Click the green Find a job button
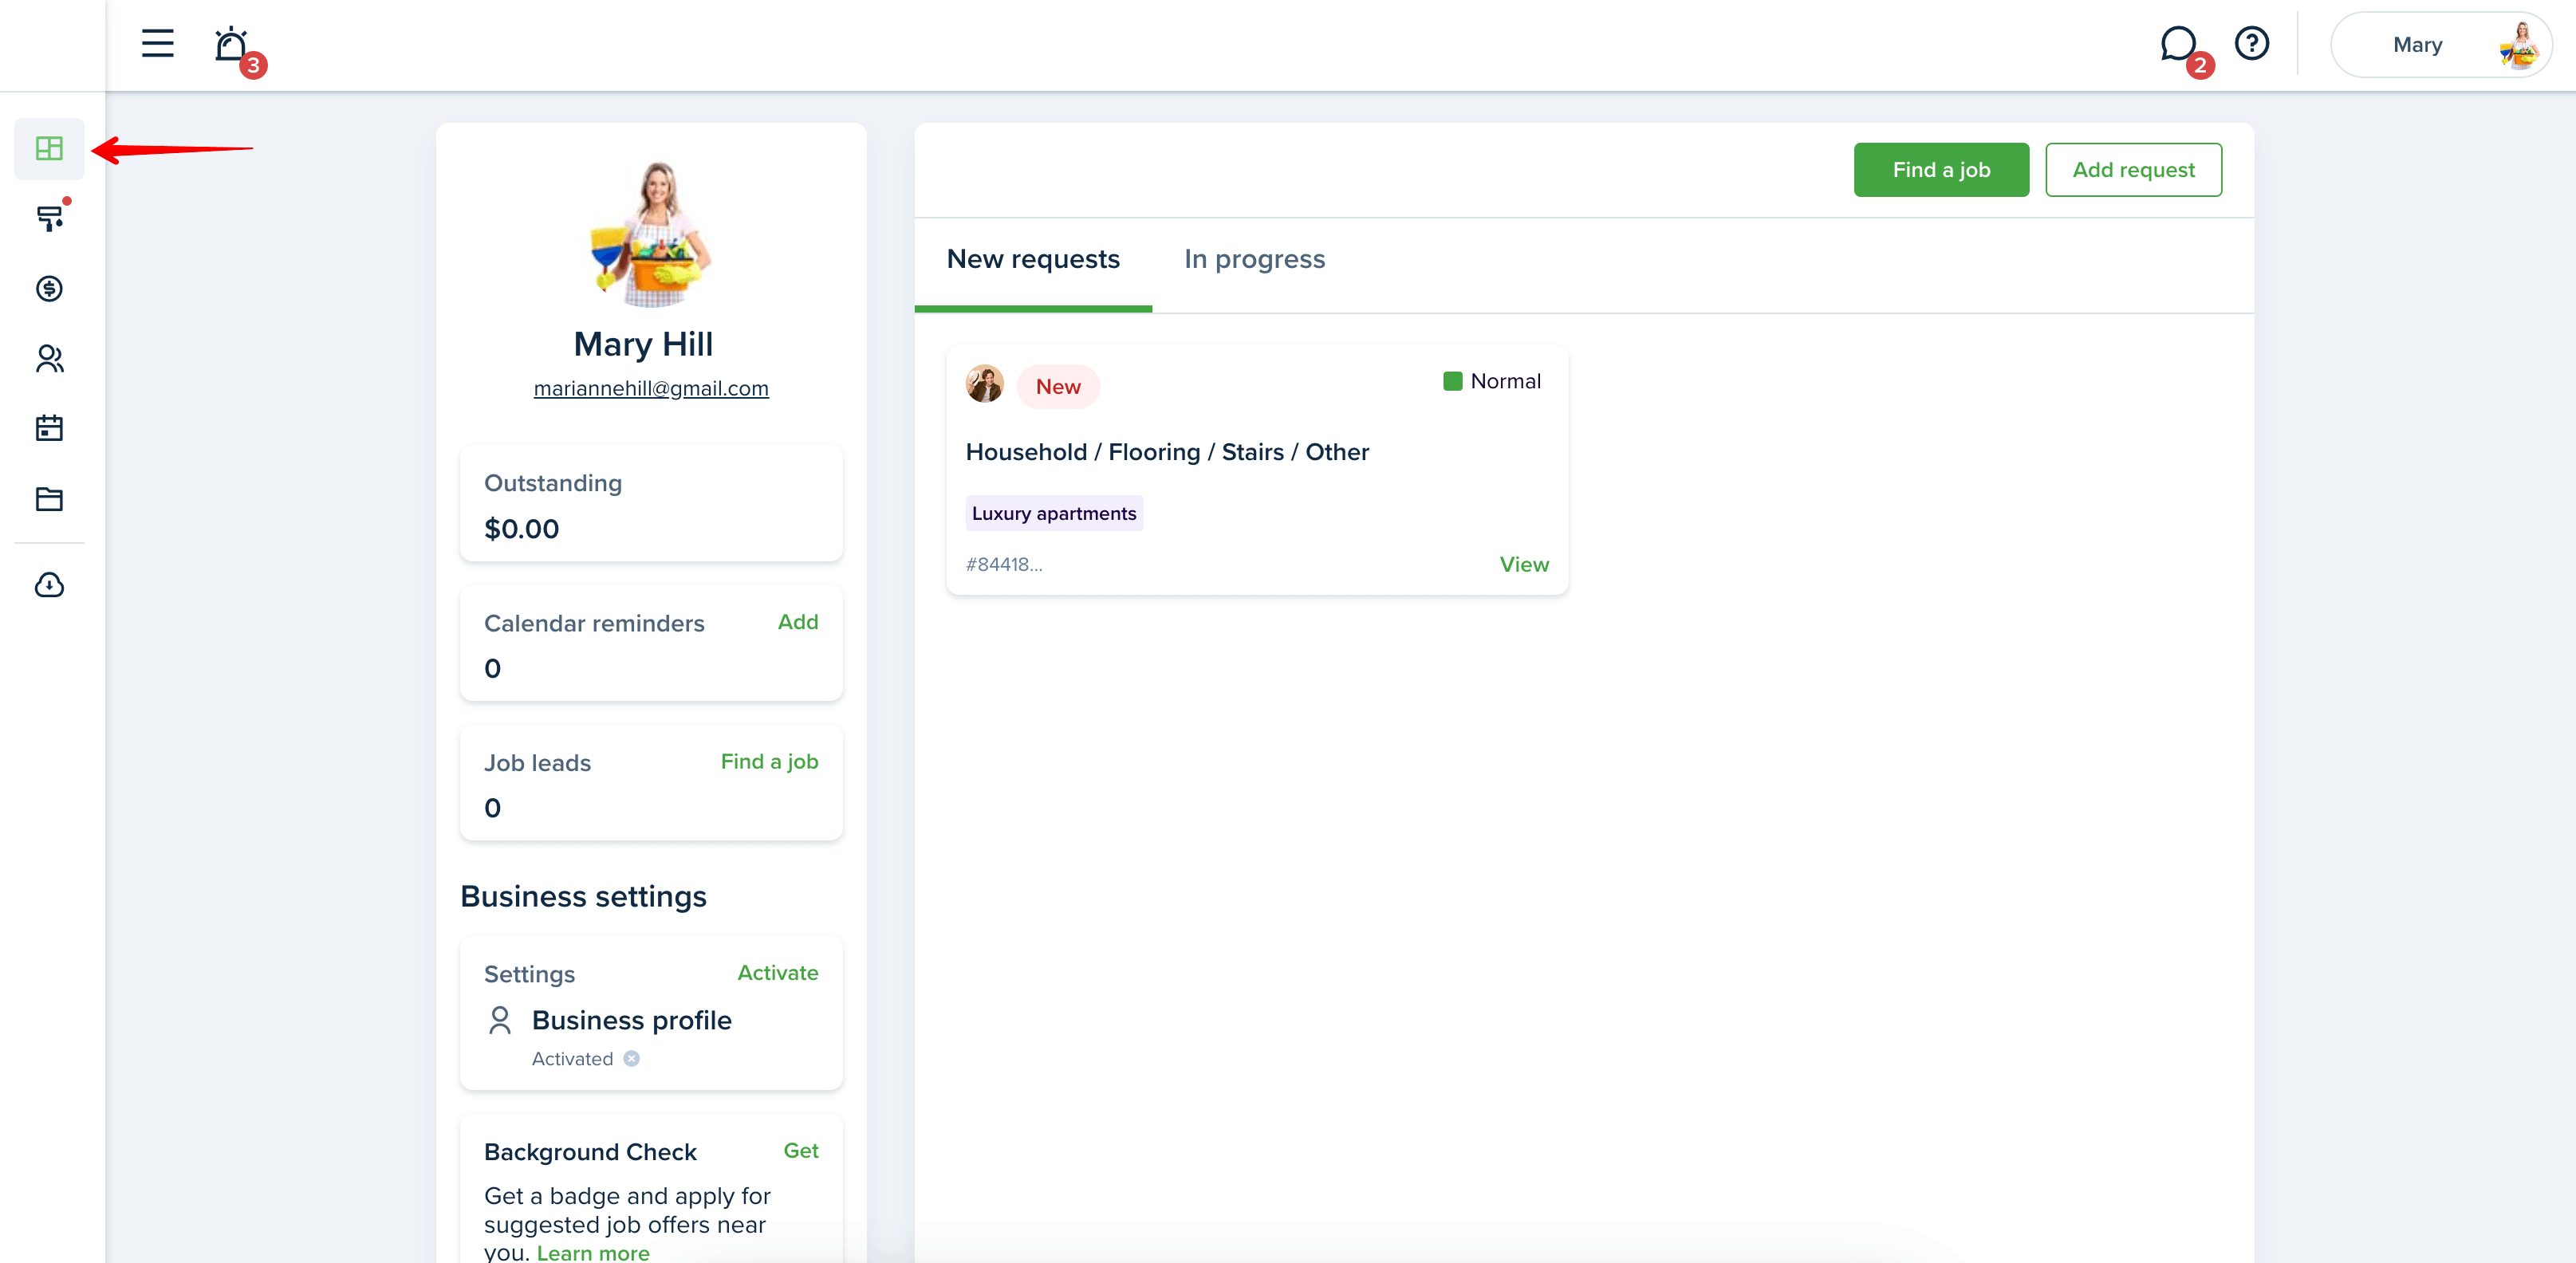2576x1263 pixels. 1941,170
